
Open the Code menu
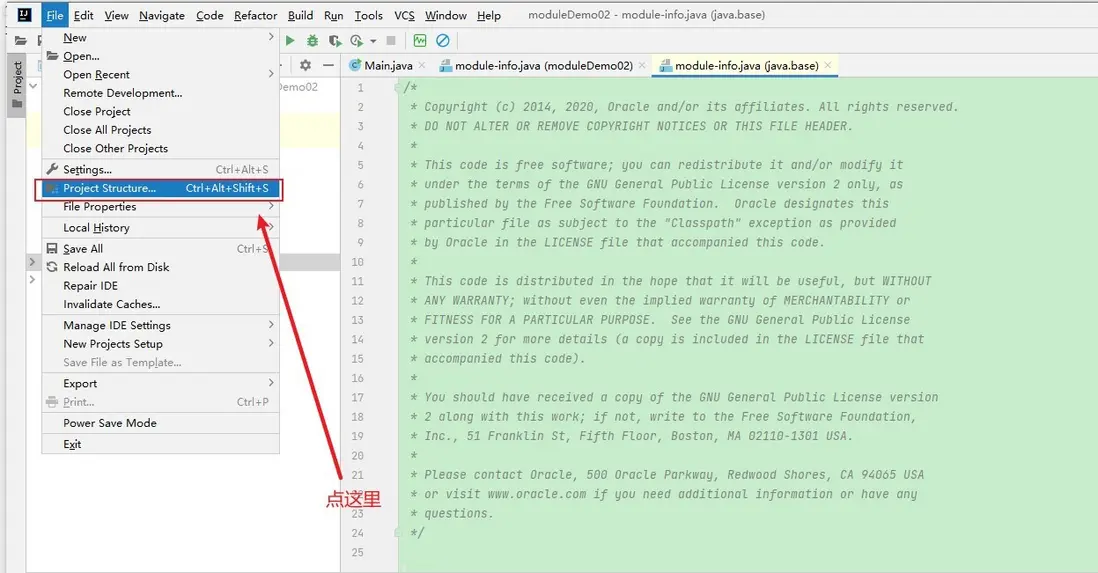[x=209, y=15]
